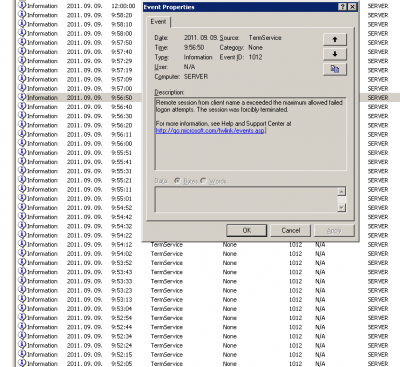400x367 pixels.
Task: Select the time 9:55:11 in event list
Action: [122, 189]
